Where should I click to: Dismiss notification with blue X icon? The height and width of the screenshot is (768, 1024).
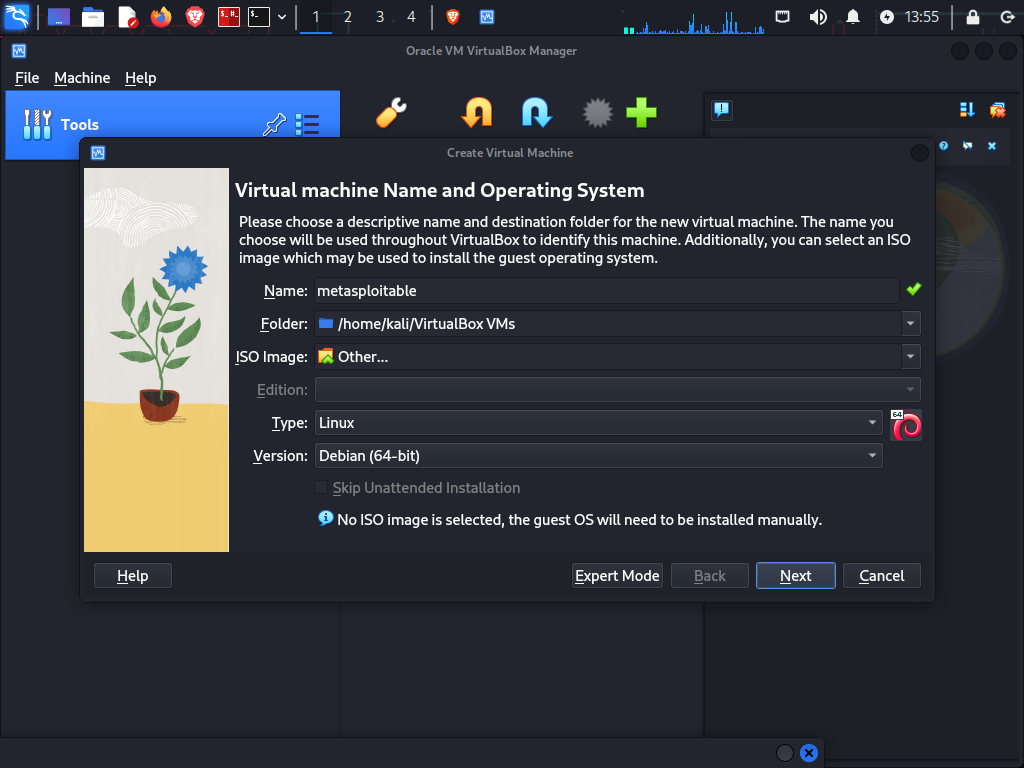click(x=992, y=146)
